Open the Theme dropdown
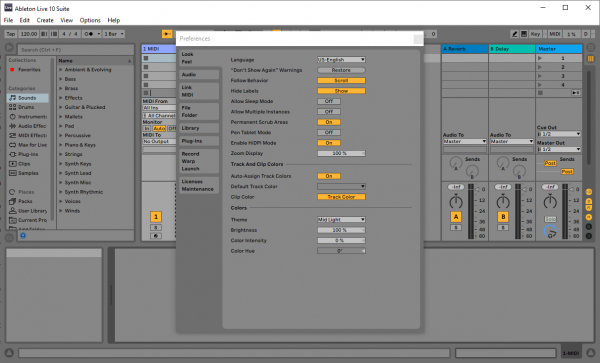600x363 pixels. click(x=341, y=220)
